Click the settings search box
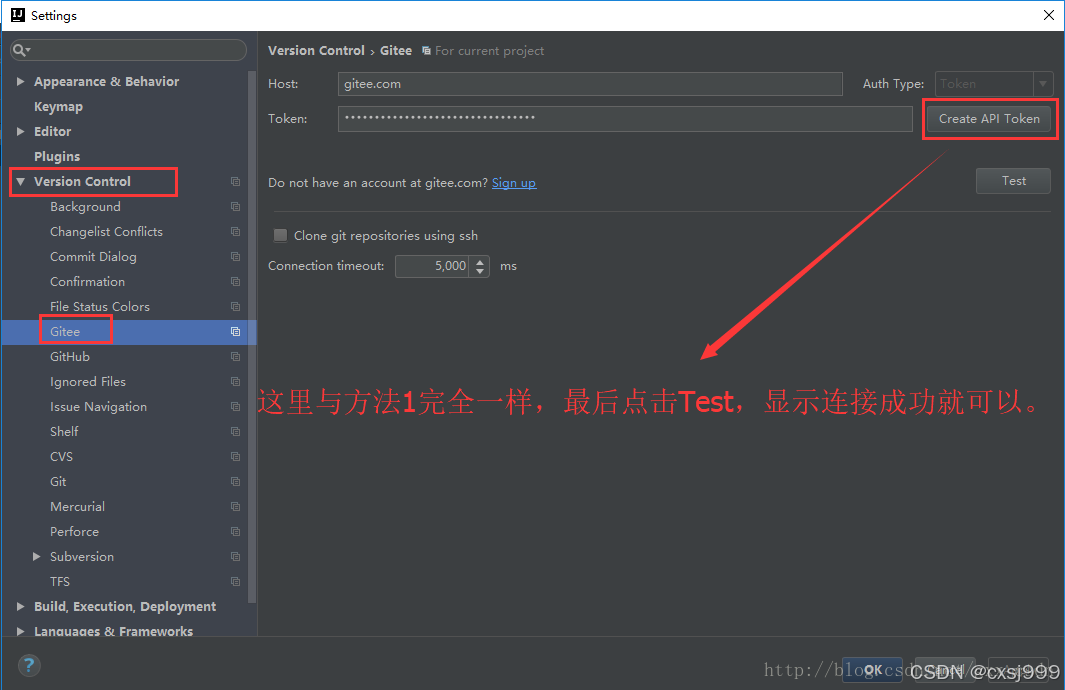This screenshot has width=1065, height=690. coord(128,50)
